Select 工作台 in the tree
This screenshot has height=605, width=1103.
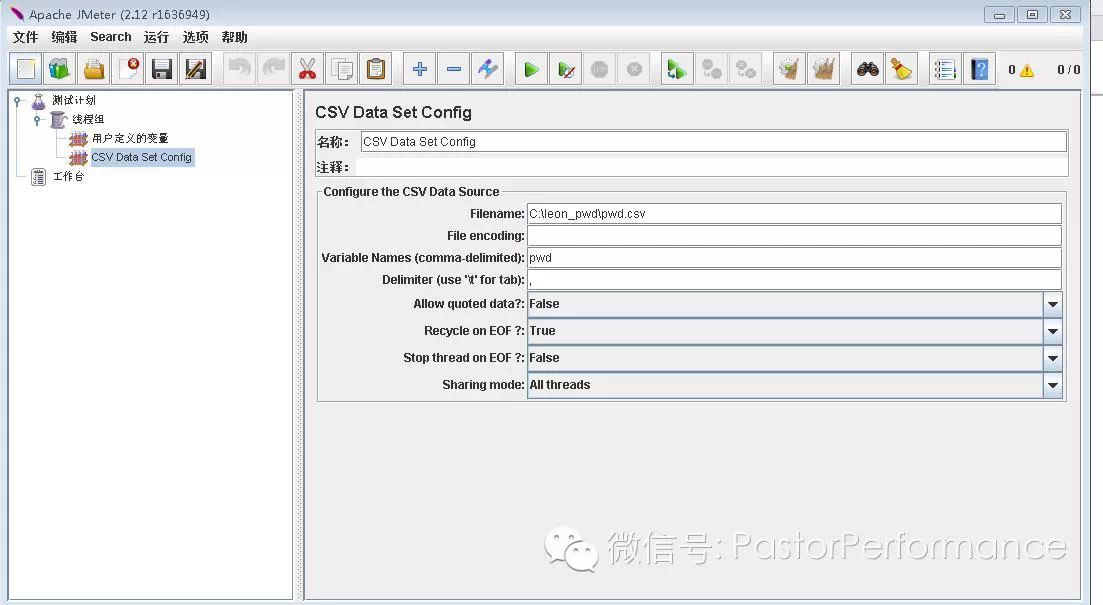[x=69, y=177]
